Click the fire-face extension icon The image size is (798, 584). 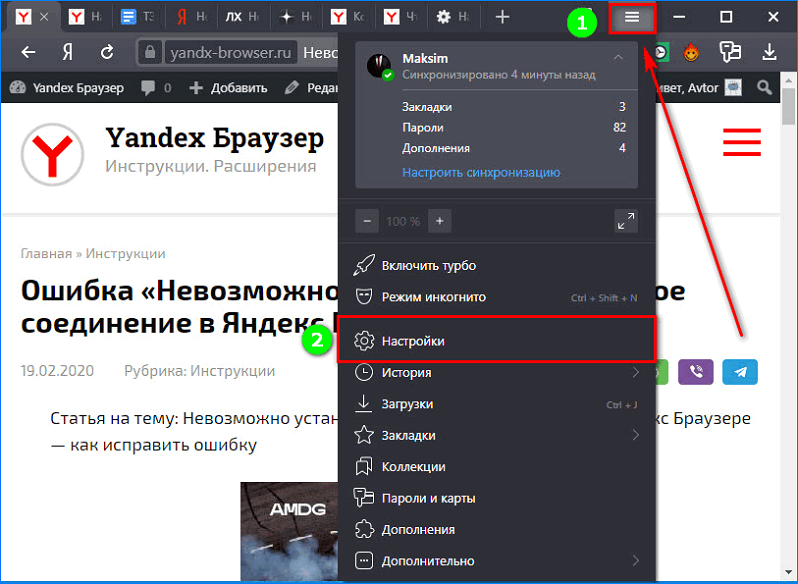691,52
